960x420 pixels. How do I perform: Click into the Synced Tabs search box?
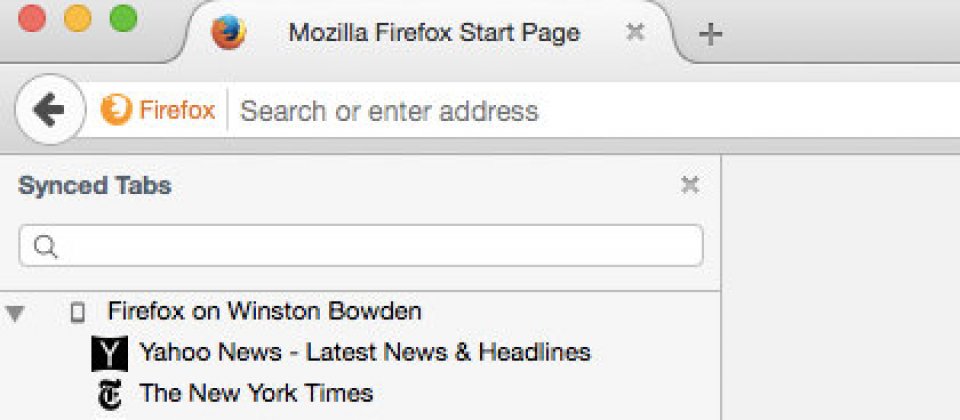click(x=361, y=246)
